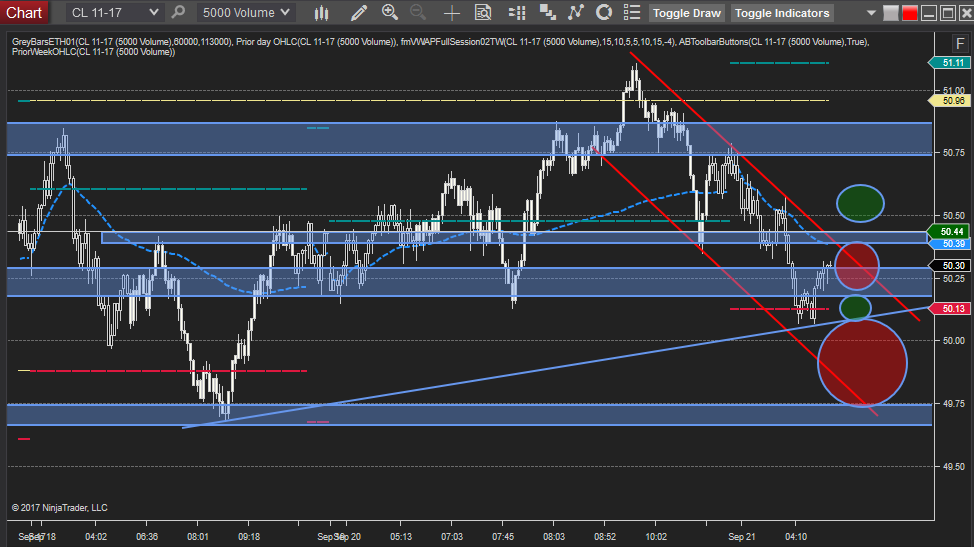Maximize the chart window

(x=948, y=13)
